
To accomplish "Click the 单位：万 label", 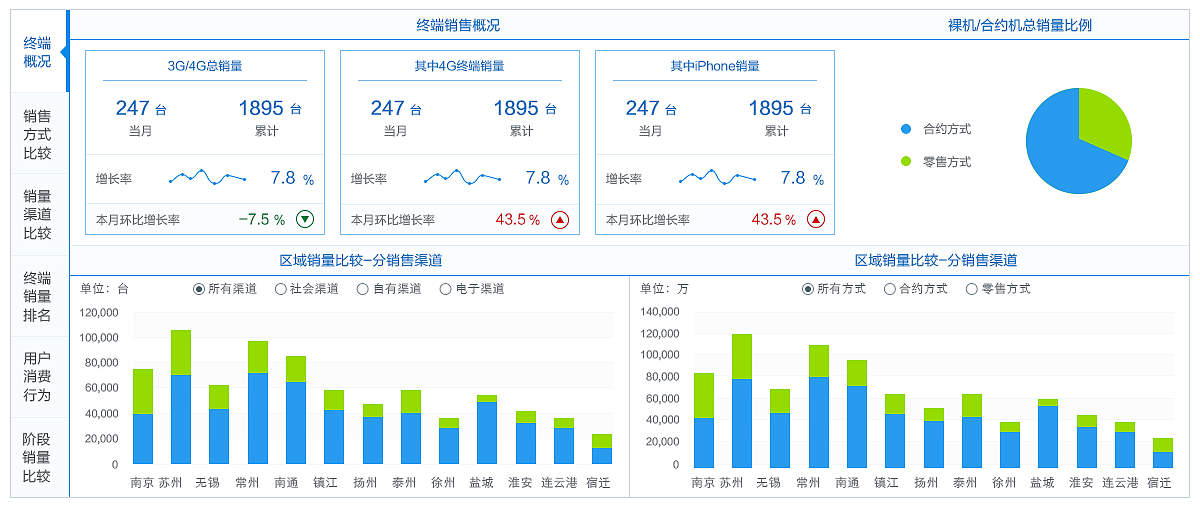I will [665, 289].
